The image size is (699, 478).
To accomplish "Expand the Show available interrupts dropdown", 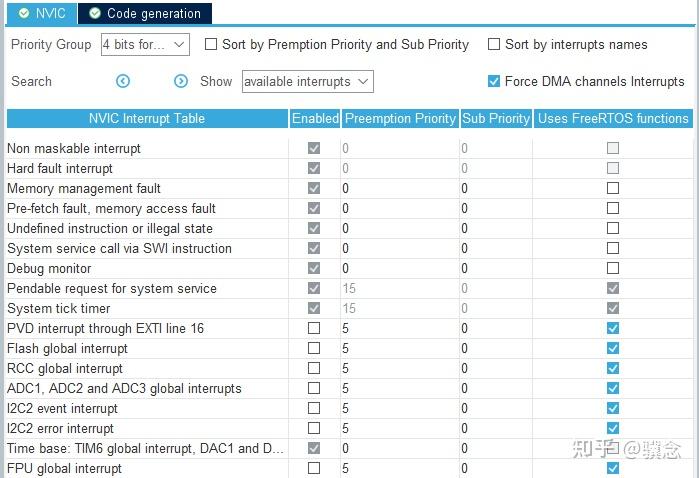I will pyautogui.click(x=307, y=81).
